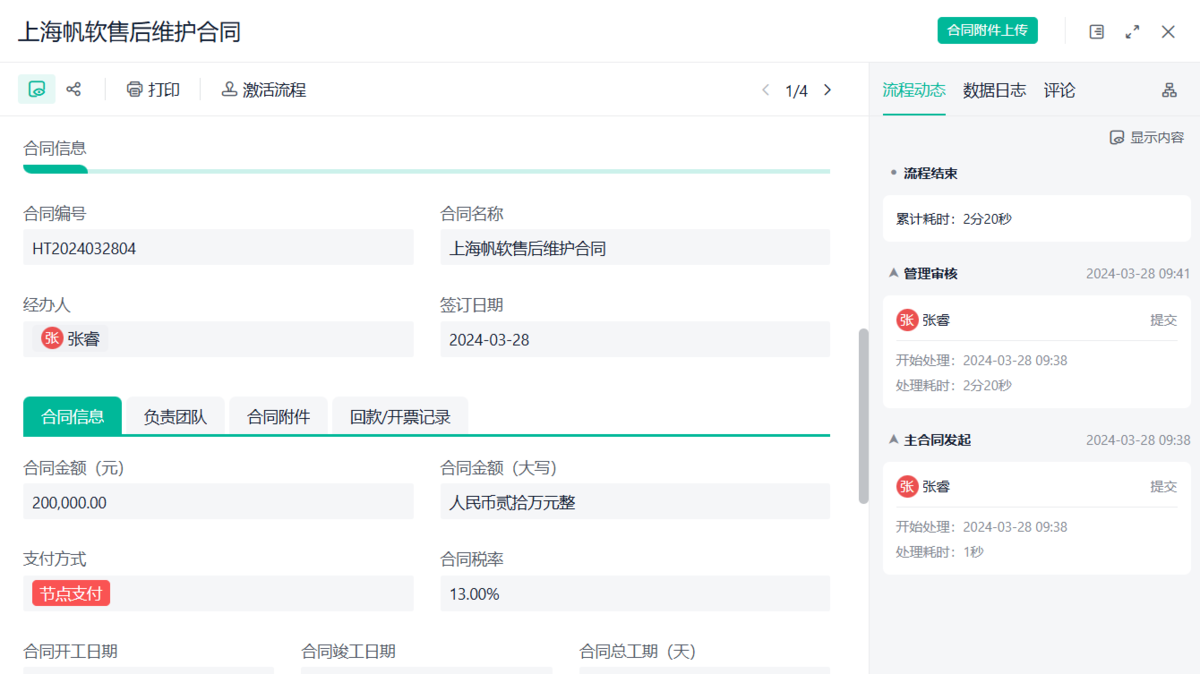1200x674 pixels.
Task: Click the 合同税率 field 13.00%
Action: point(635,593)
